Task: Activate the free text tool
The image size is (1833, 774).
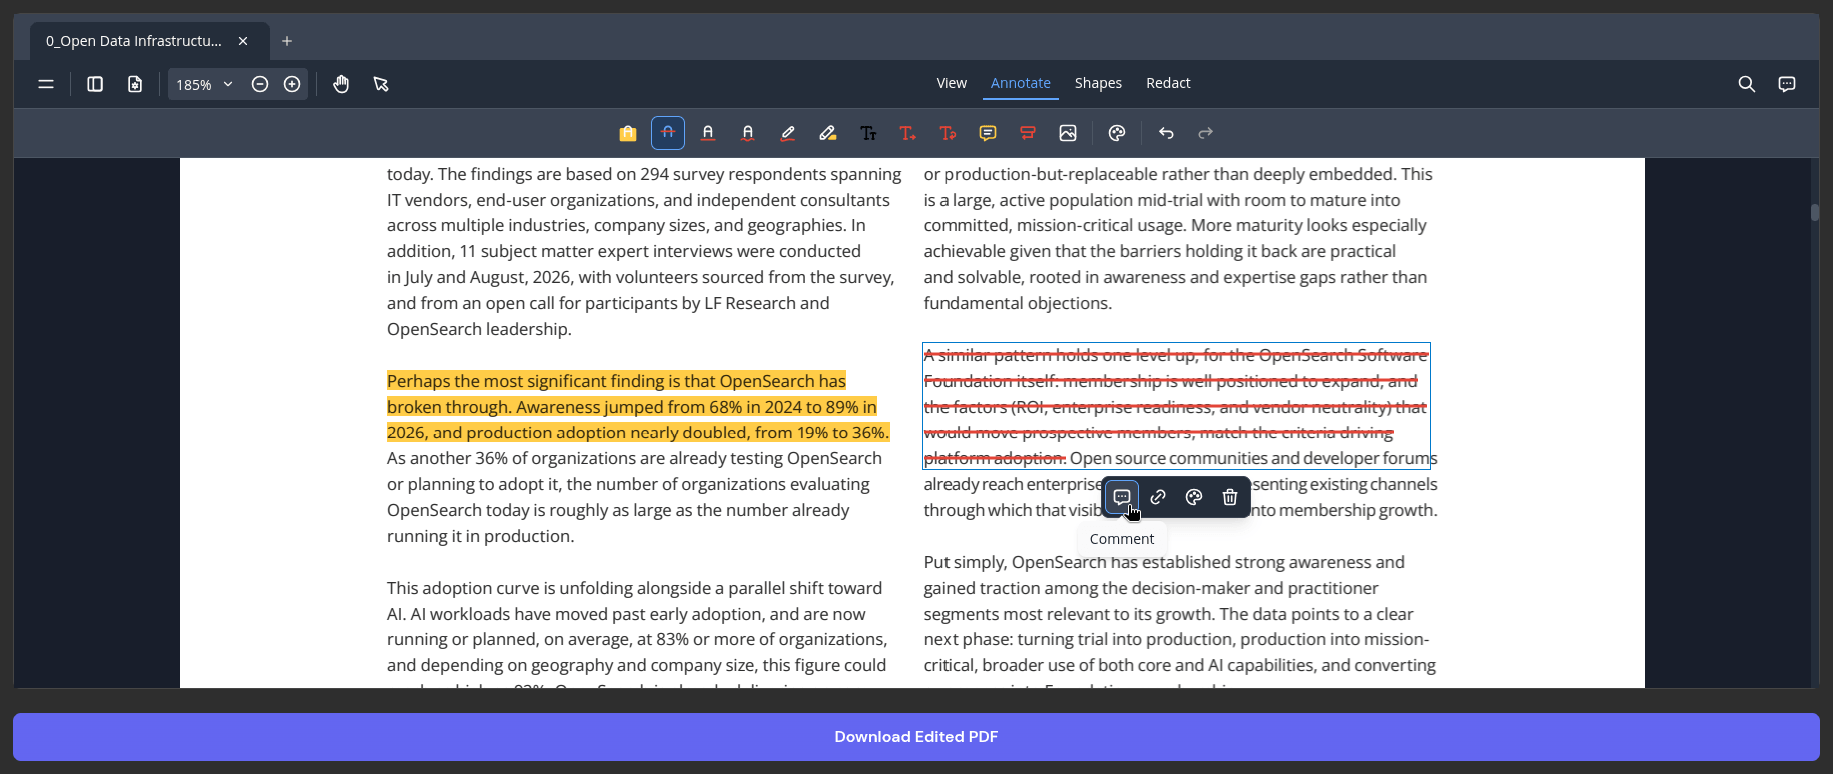Action: [868, 133]
